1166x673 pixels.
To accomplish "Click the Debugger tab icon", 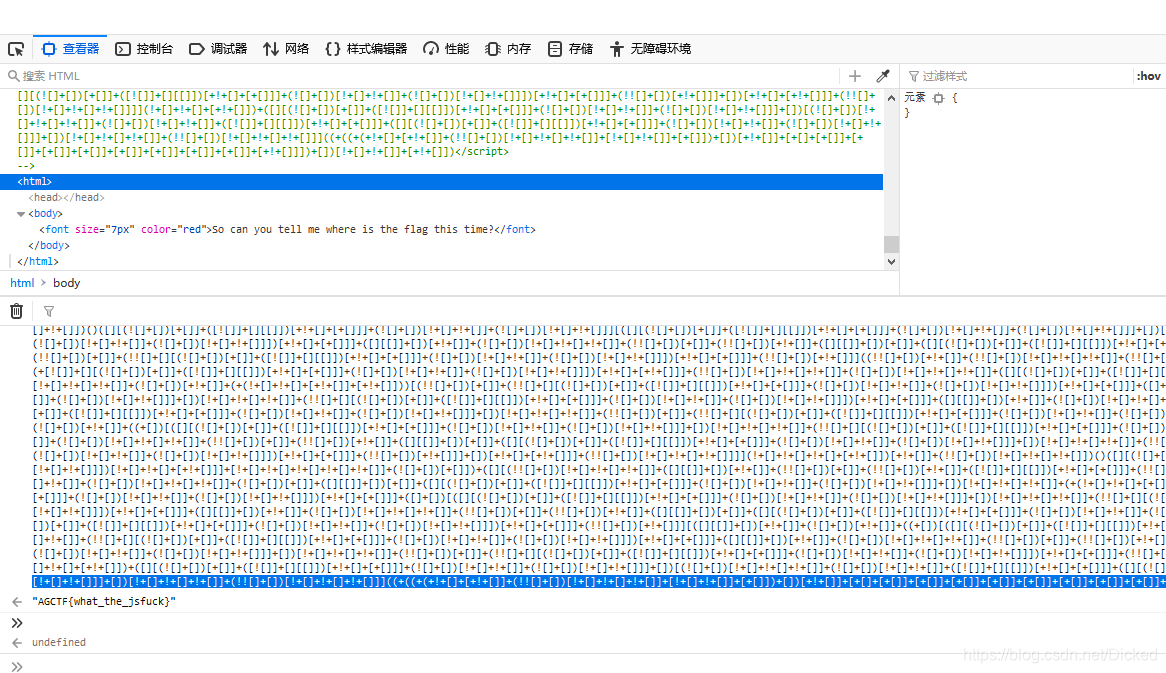I will click(x=196, y=49).
